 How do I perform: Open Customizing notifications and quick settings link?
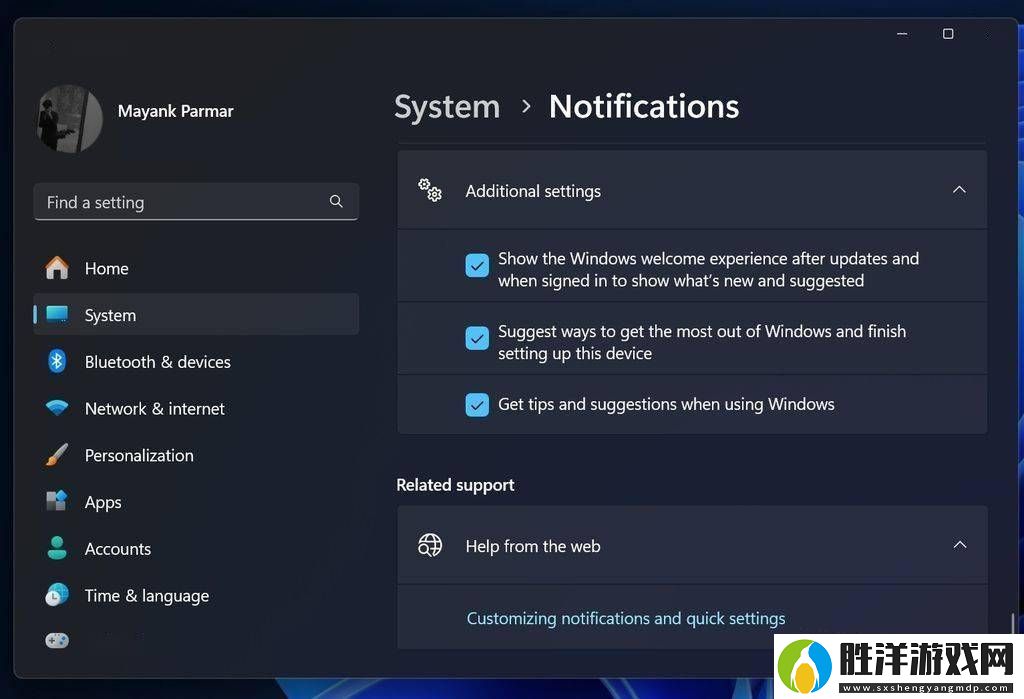point(626,618)
